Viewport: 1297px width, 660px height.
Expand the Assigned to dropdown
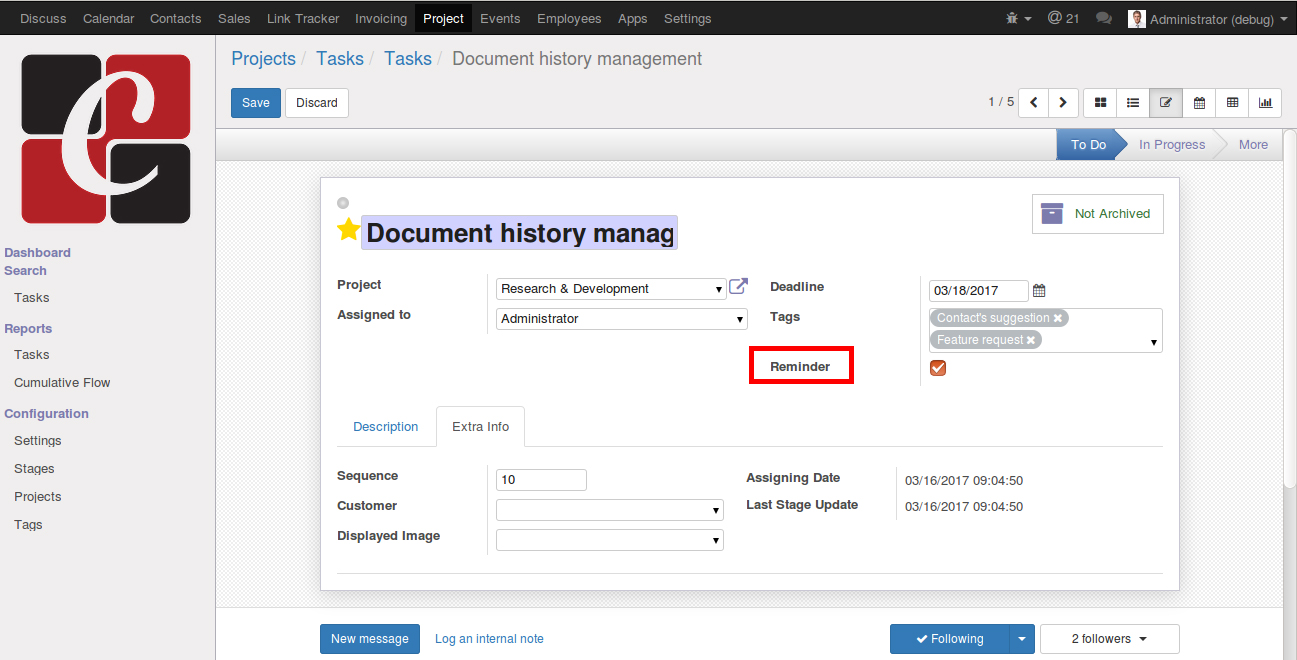622,319
